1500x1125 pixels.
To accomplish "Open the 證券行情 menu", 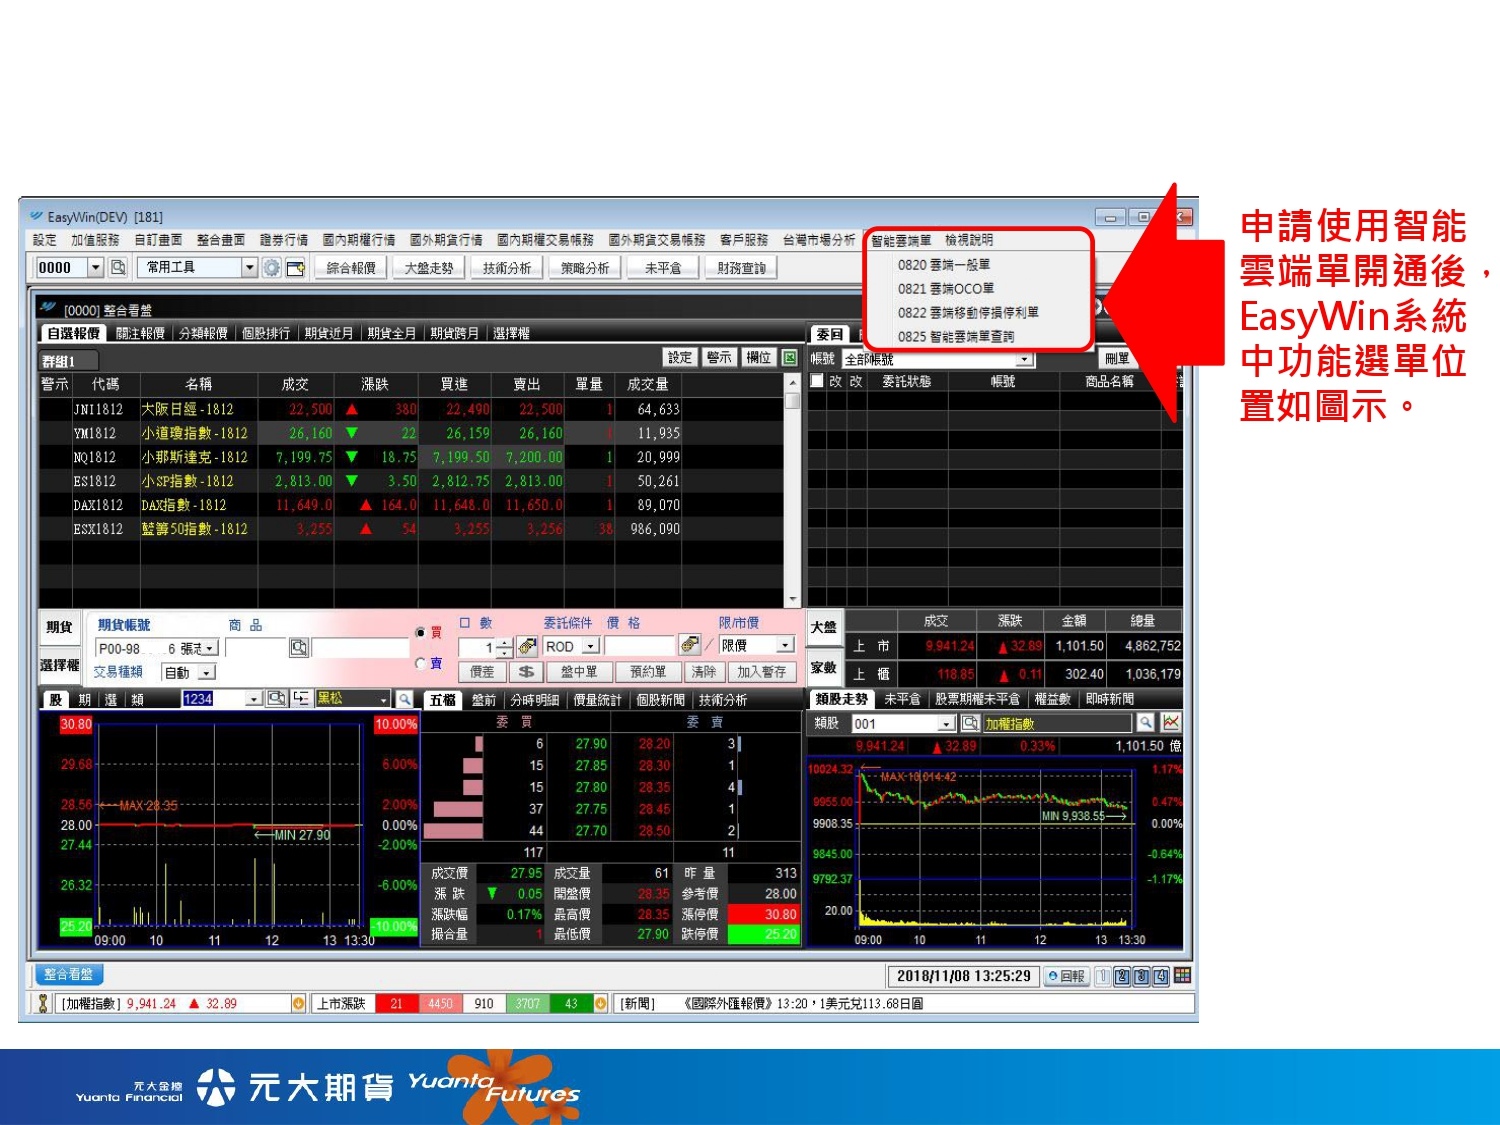I will (284, 240).
